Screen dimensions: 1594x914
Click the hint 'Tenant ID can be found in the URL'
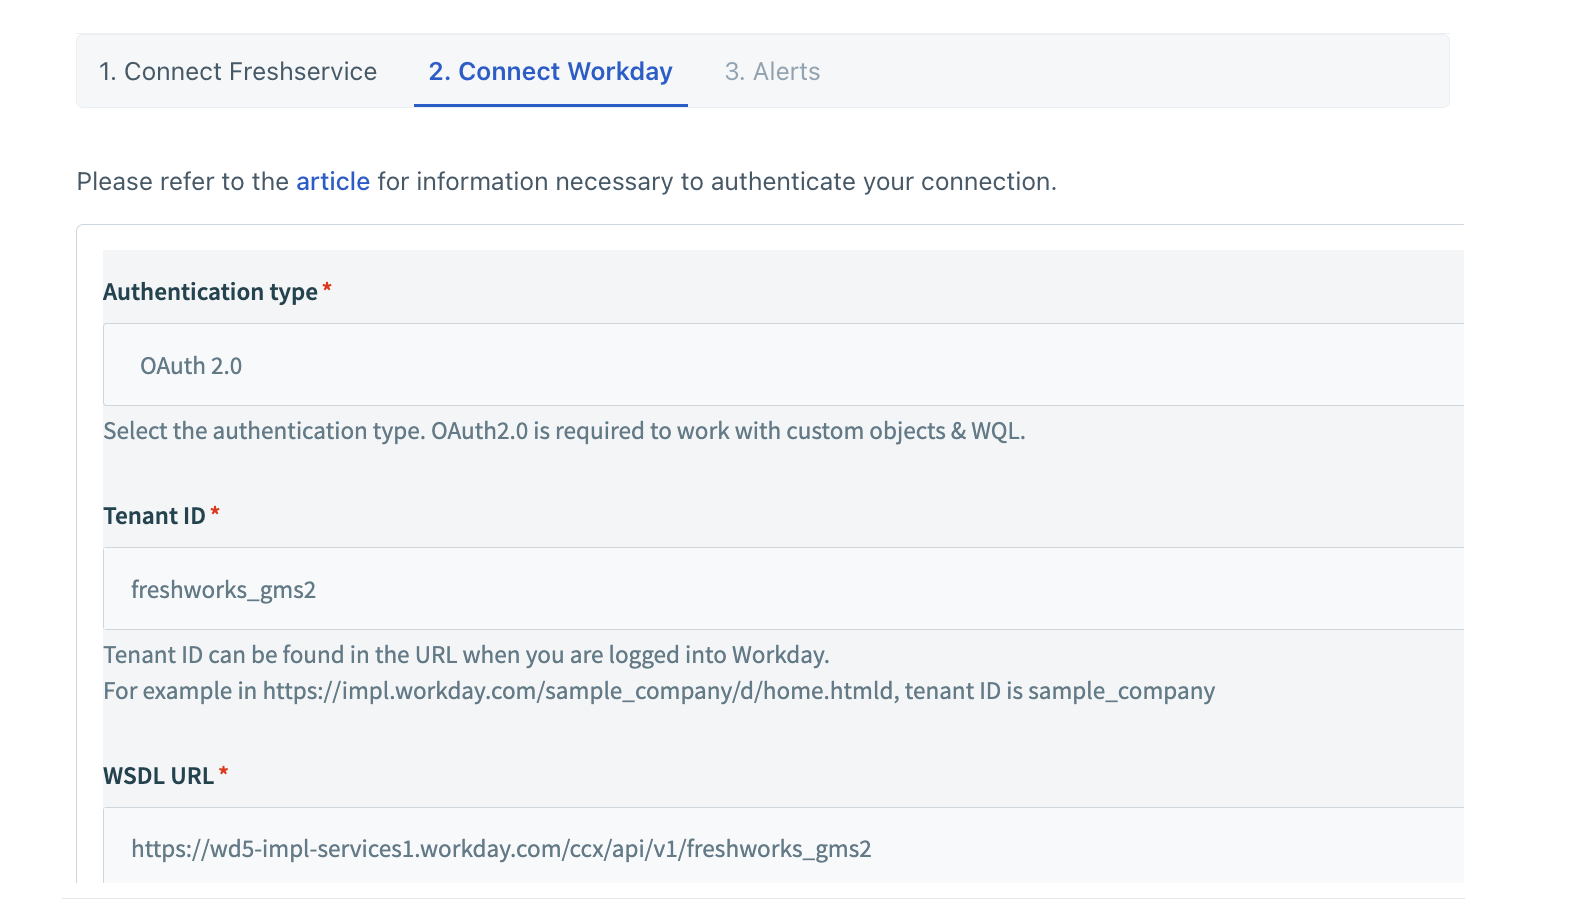[x=281, y=655]
